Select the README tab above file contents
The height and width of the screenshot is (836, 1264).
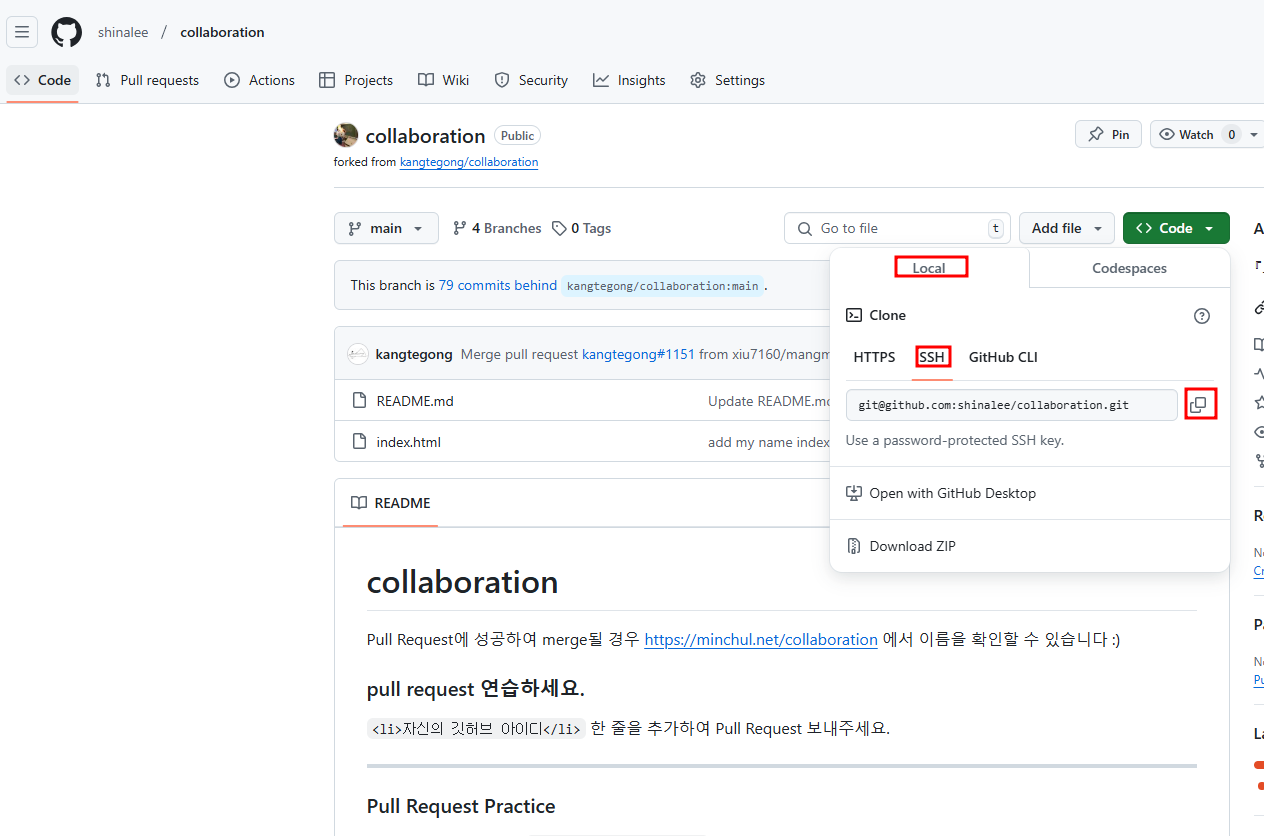pyautogui.click(x=390, y=503)
